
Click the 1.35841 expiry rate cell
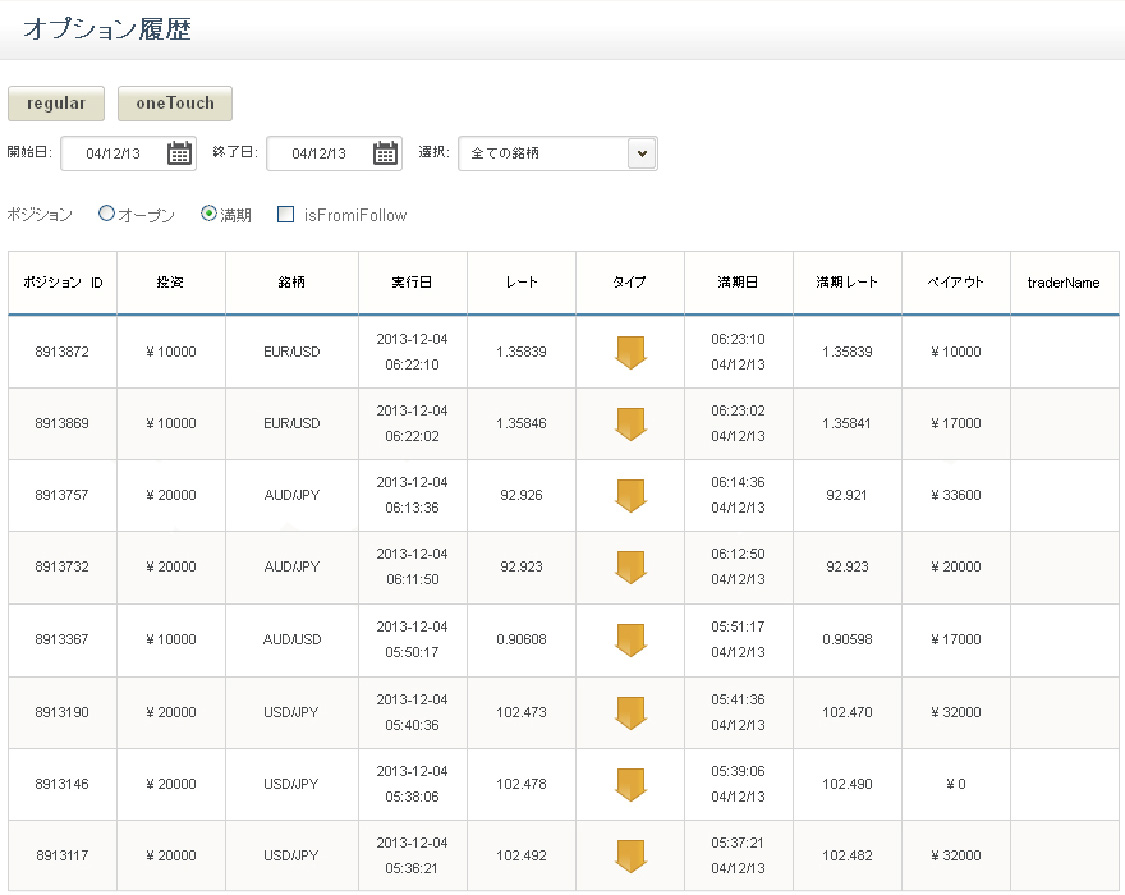[x=847, y=423]
